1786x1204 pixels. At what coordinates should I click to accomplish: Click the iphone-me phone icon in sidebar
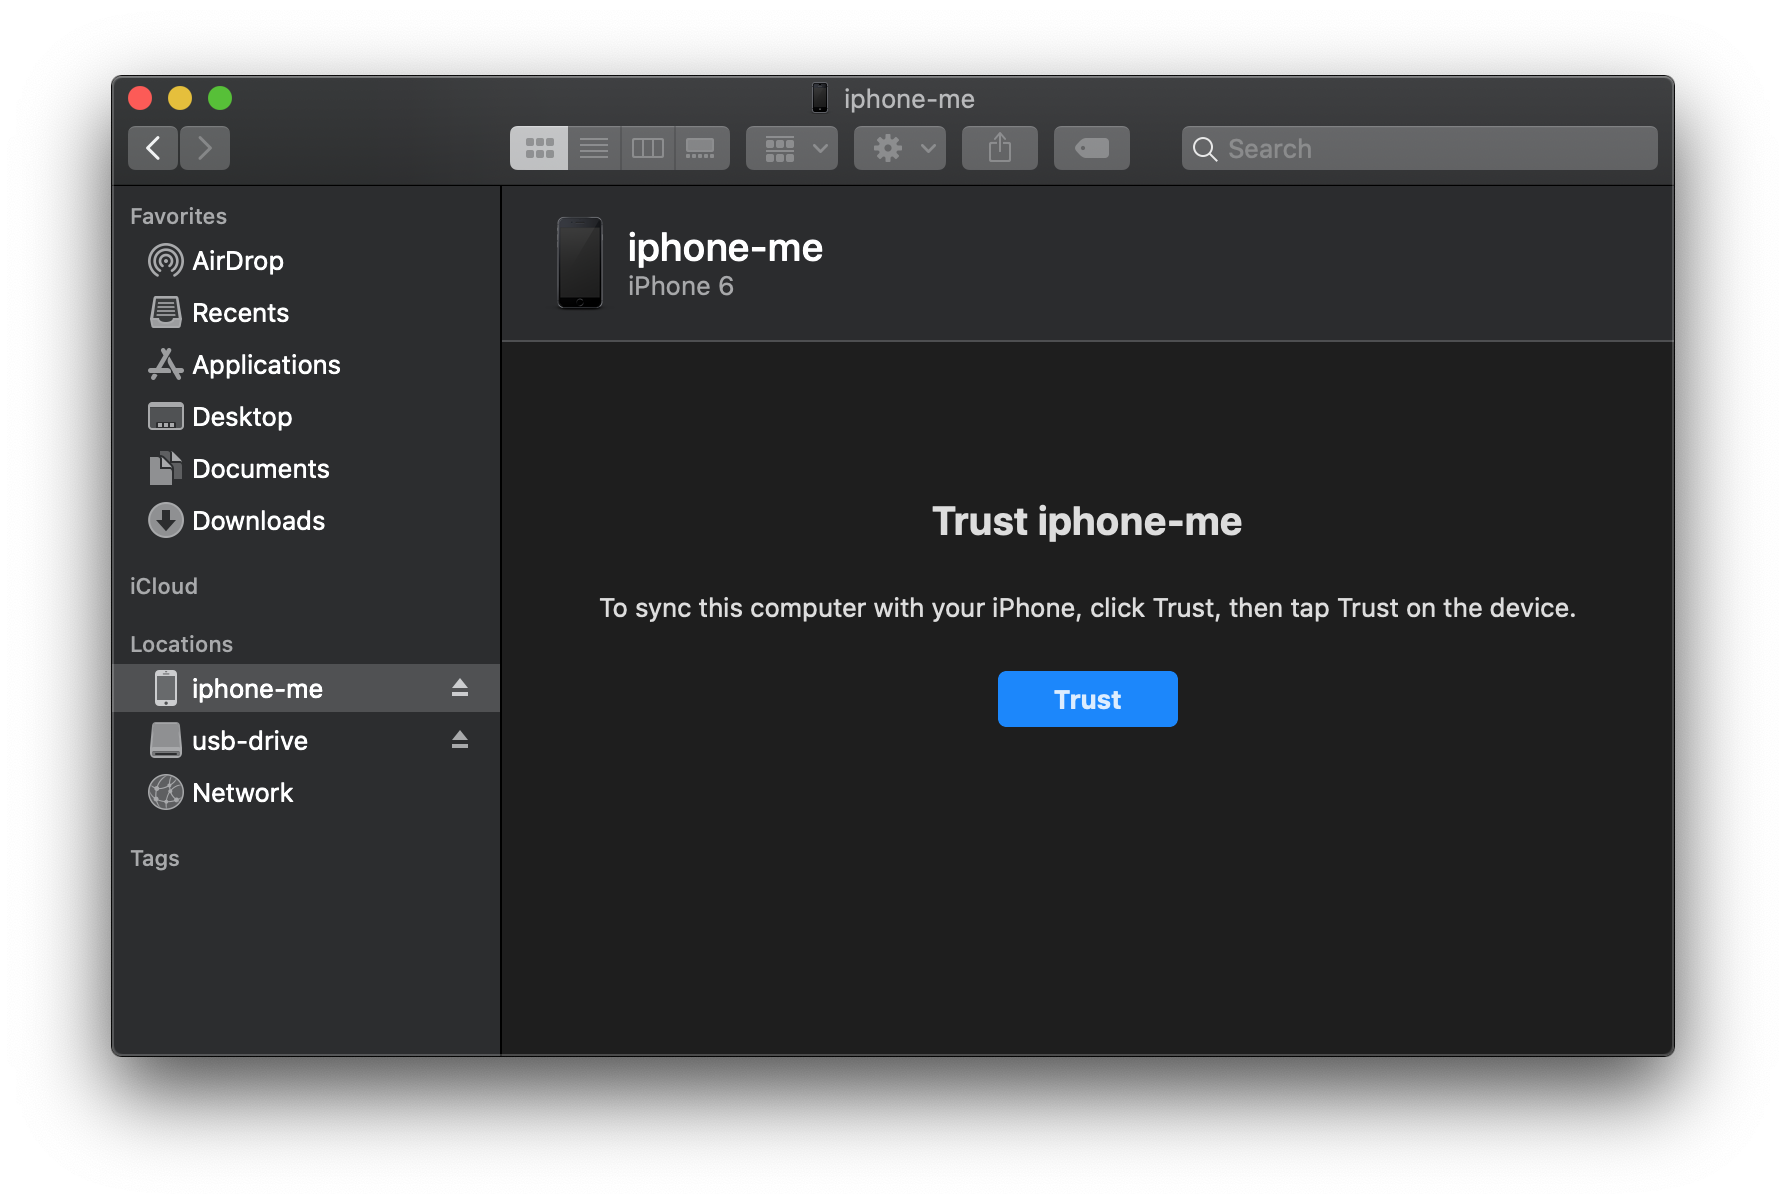[166, 688]
